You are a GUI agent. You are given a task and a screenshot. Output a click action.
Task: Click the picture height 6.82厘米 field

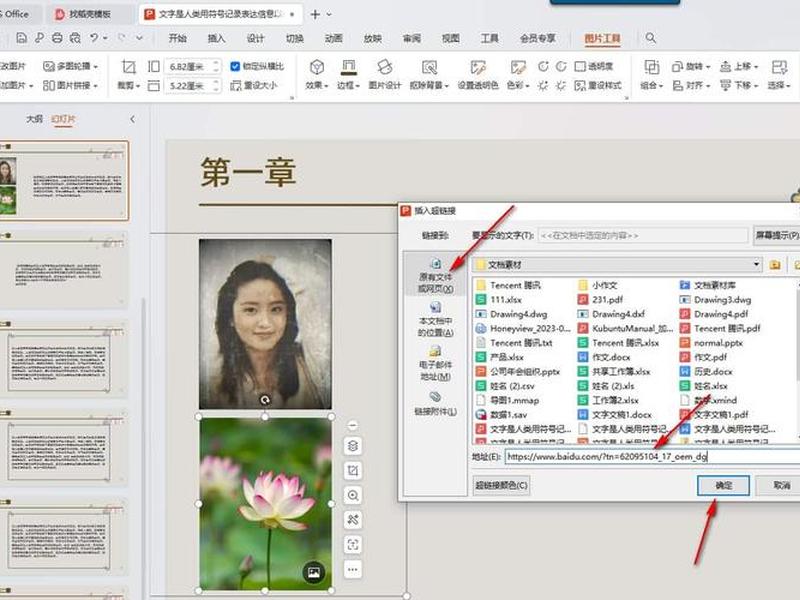pyautogui.click(x=192, y=66)
